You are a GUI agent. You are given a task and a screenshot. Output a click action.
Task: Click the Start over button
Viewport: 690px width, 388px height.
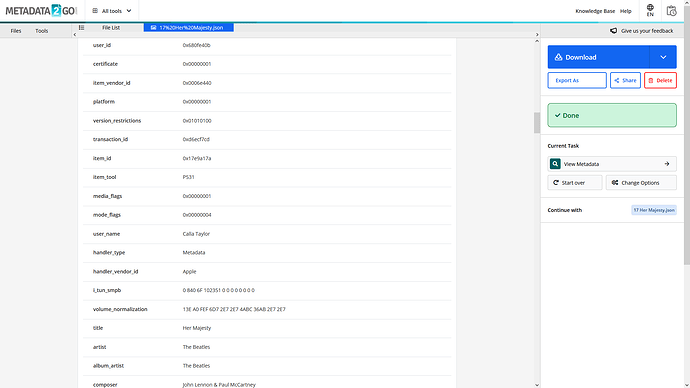pos(575,183)
